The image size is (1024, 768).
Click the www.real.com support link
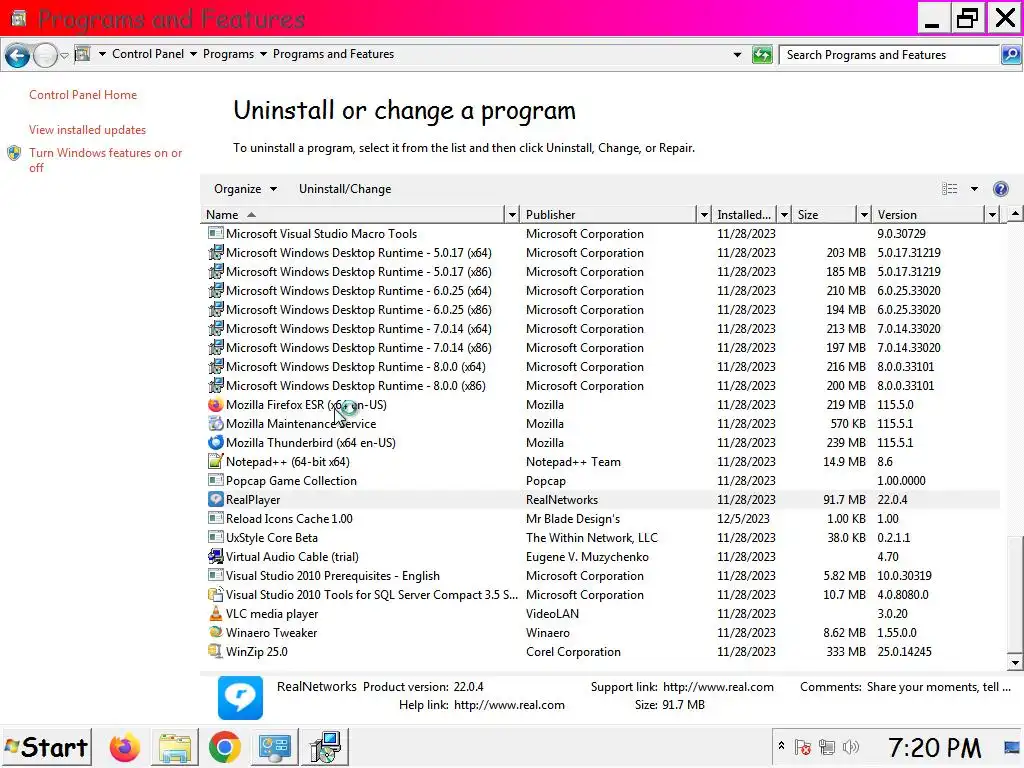718,687
